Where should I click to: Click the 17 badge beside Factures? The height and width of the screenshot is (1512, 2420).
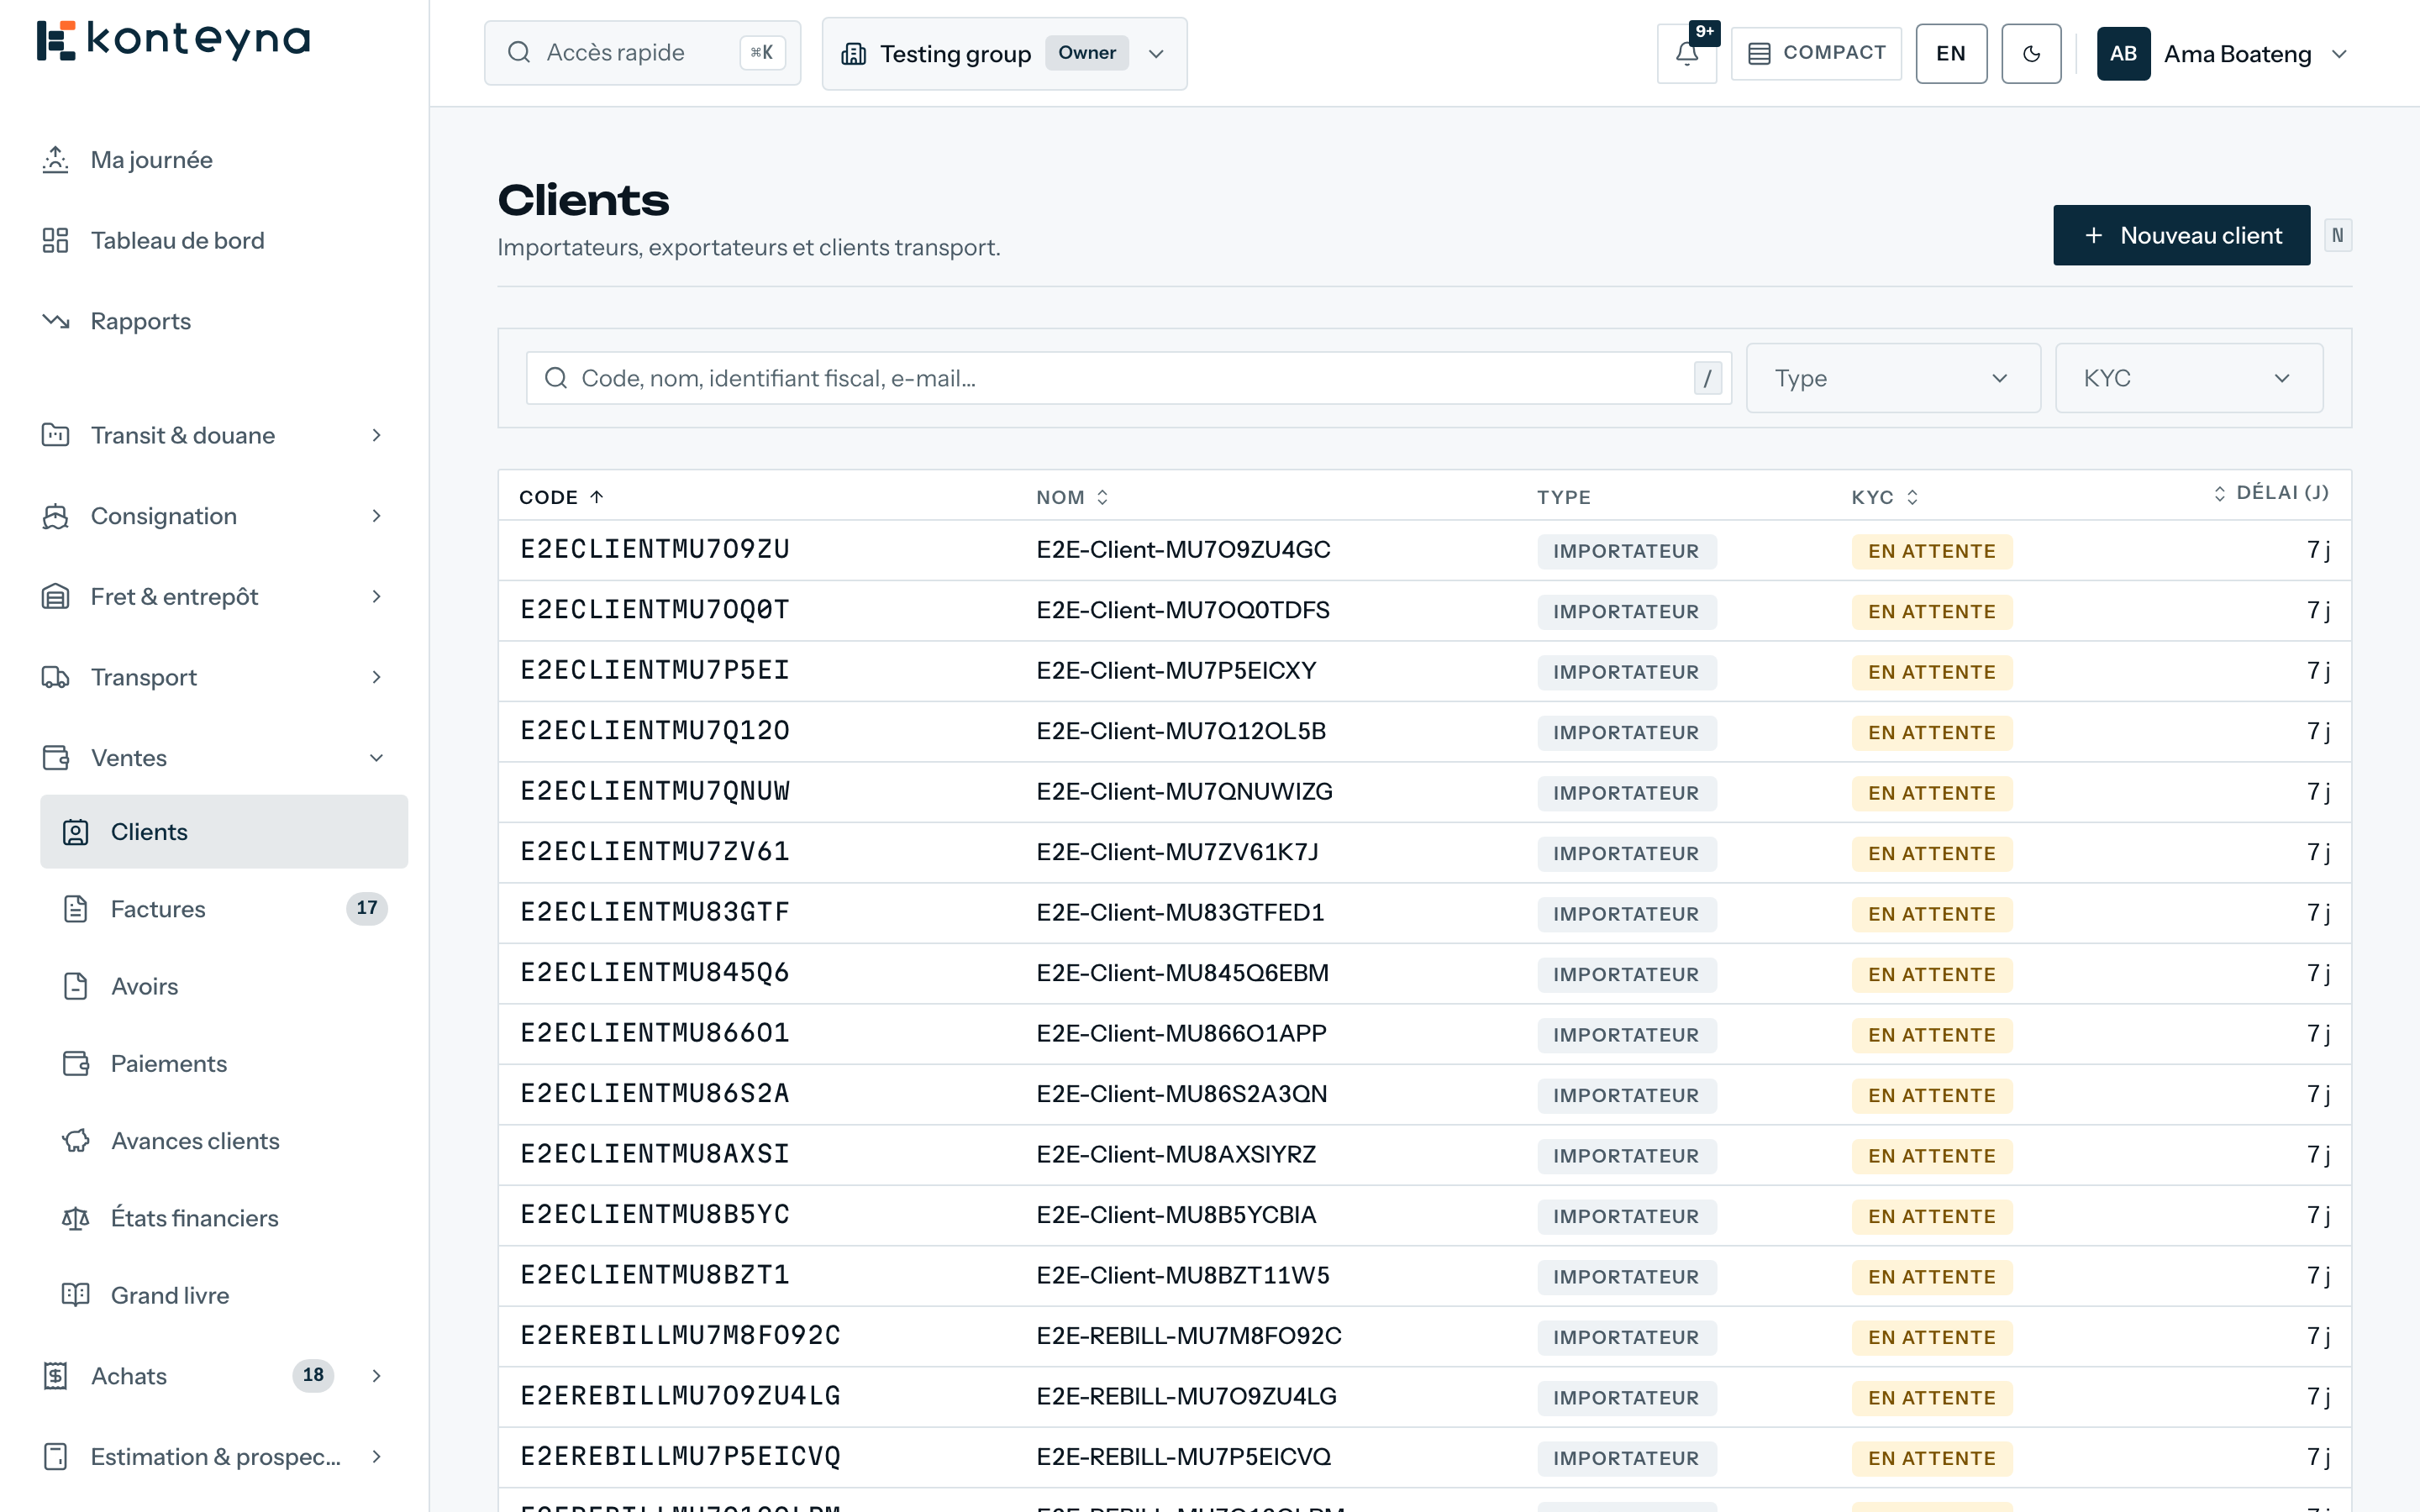click(367, 908)
